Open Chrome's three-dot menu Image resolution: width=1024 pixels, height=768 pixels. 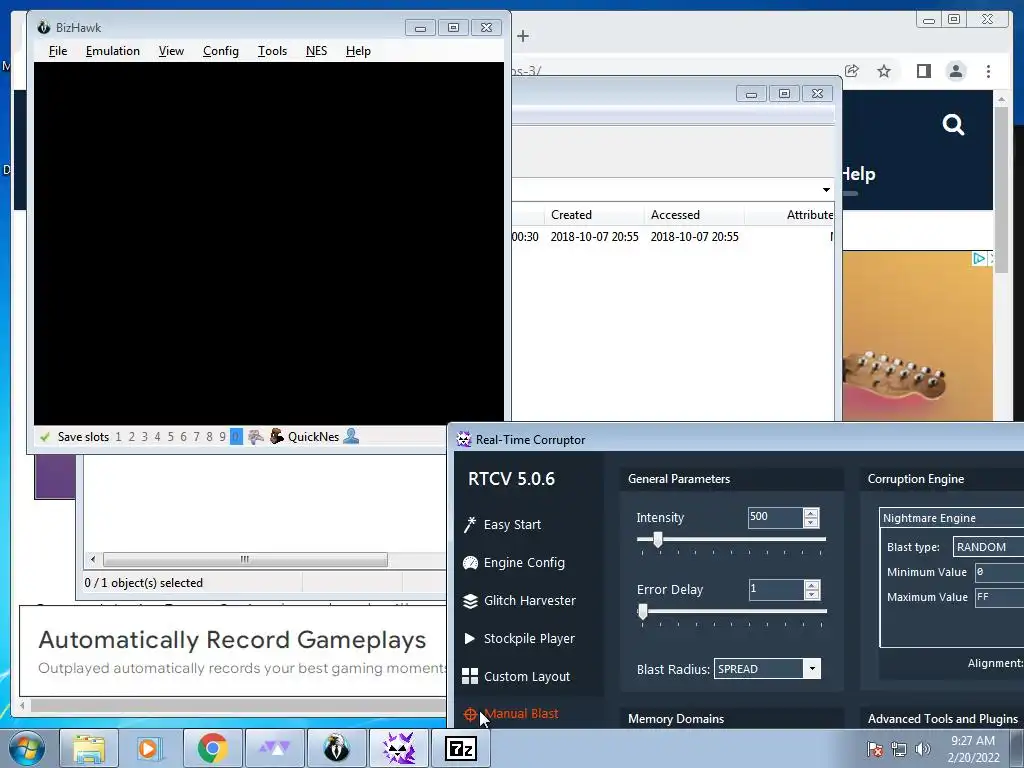point(989,71)
